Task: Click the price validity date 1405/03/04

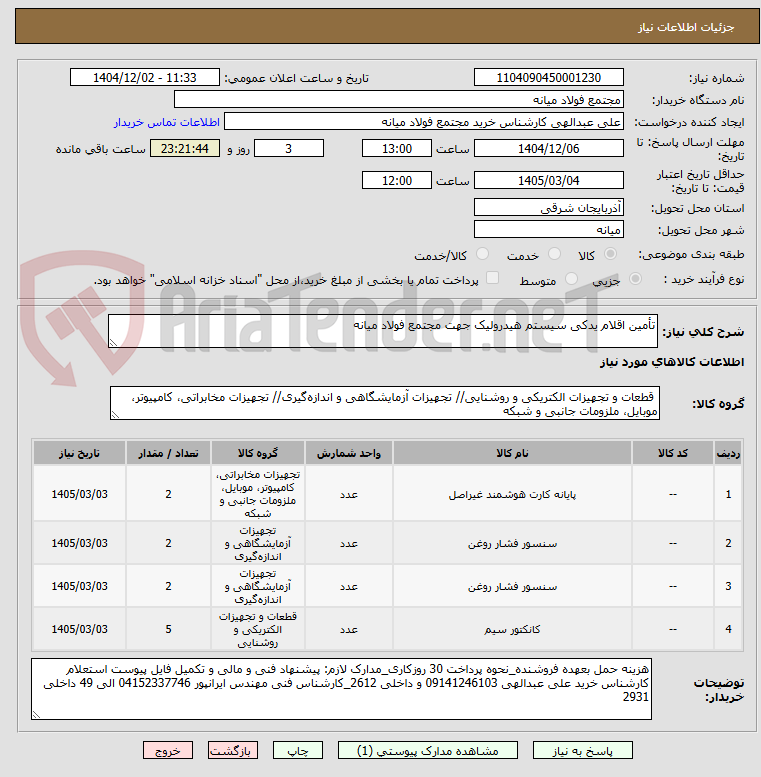Action: pos(548,180)
